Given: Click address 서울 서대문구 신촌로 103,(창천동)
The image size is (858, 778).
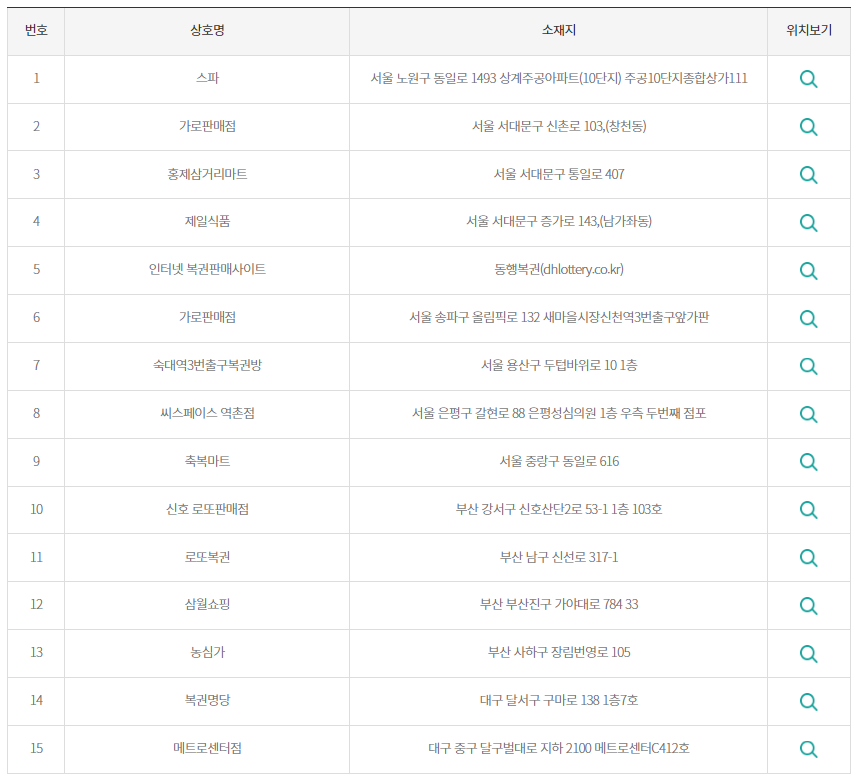Looking at the screenshot, I should tap(559, 126).
